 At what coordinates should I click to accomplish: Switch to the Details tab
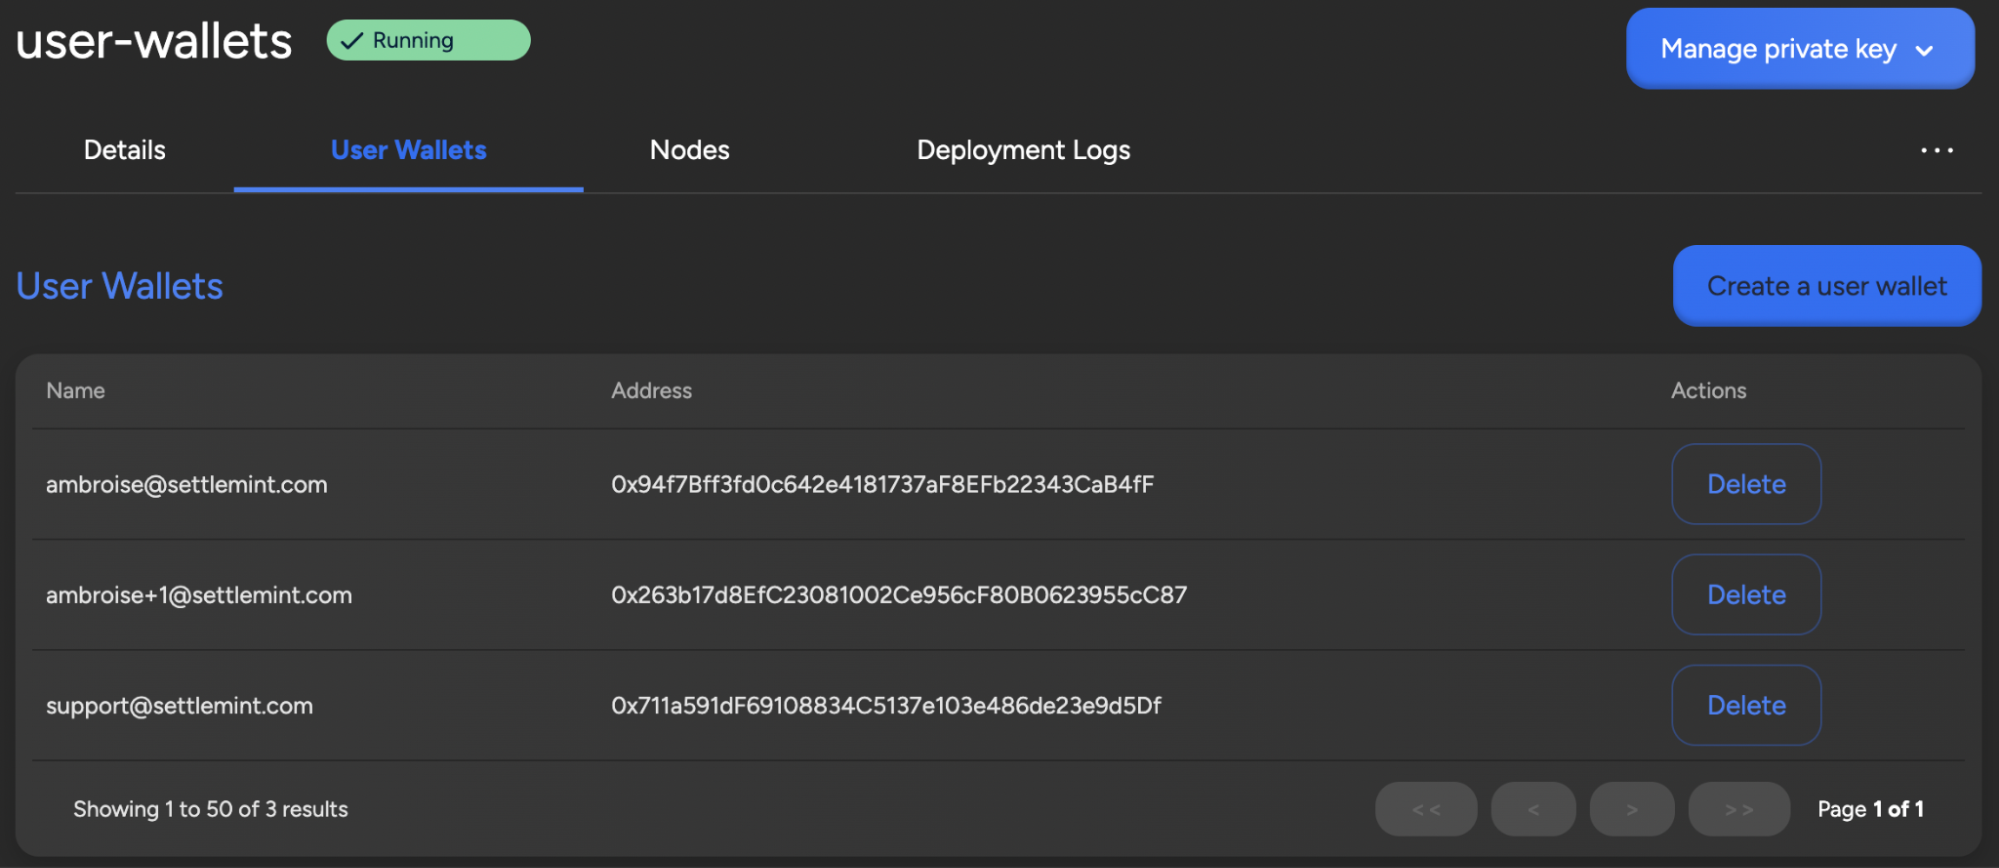click(125, 150)
